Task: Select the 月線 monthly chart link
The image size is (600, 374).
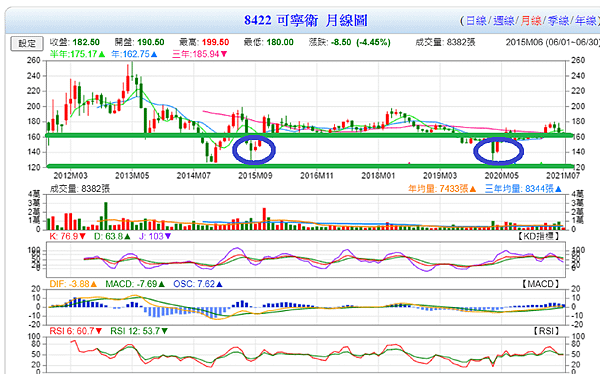Action: point(531,21)
